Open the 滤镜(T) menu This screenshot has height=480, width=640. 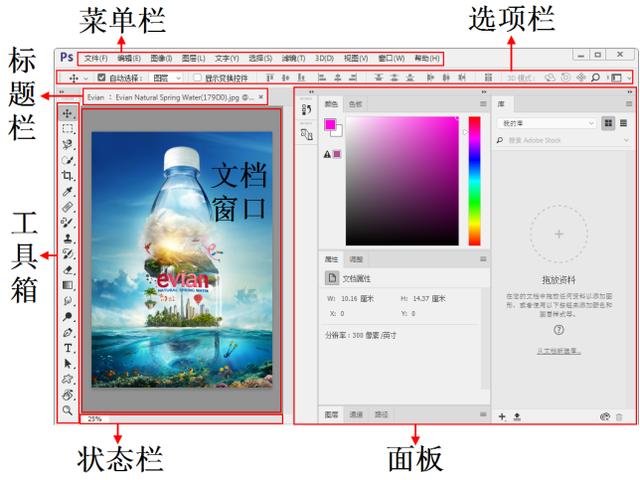click(293, 58)
